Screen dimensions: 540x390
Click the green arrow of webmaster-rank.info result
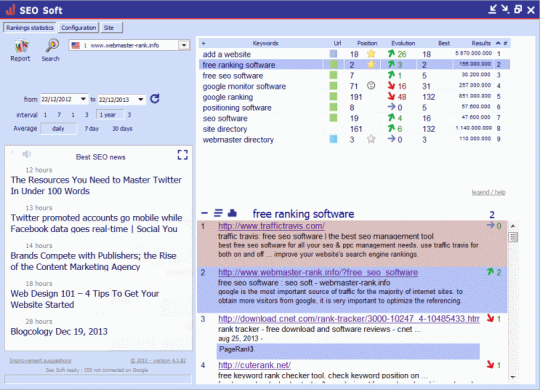(490, 272)
